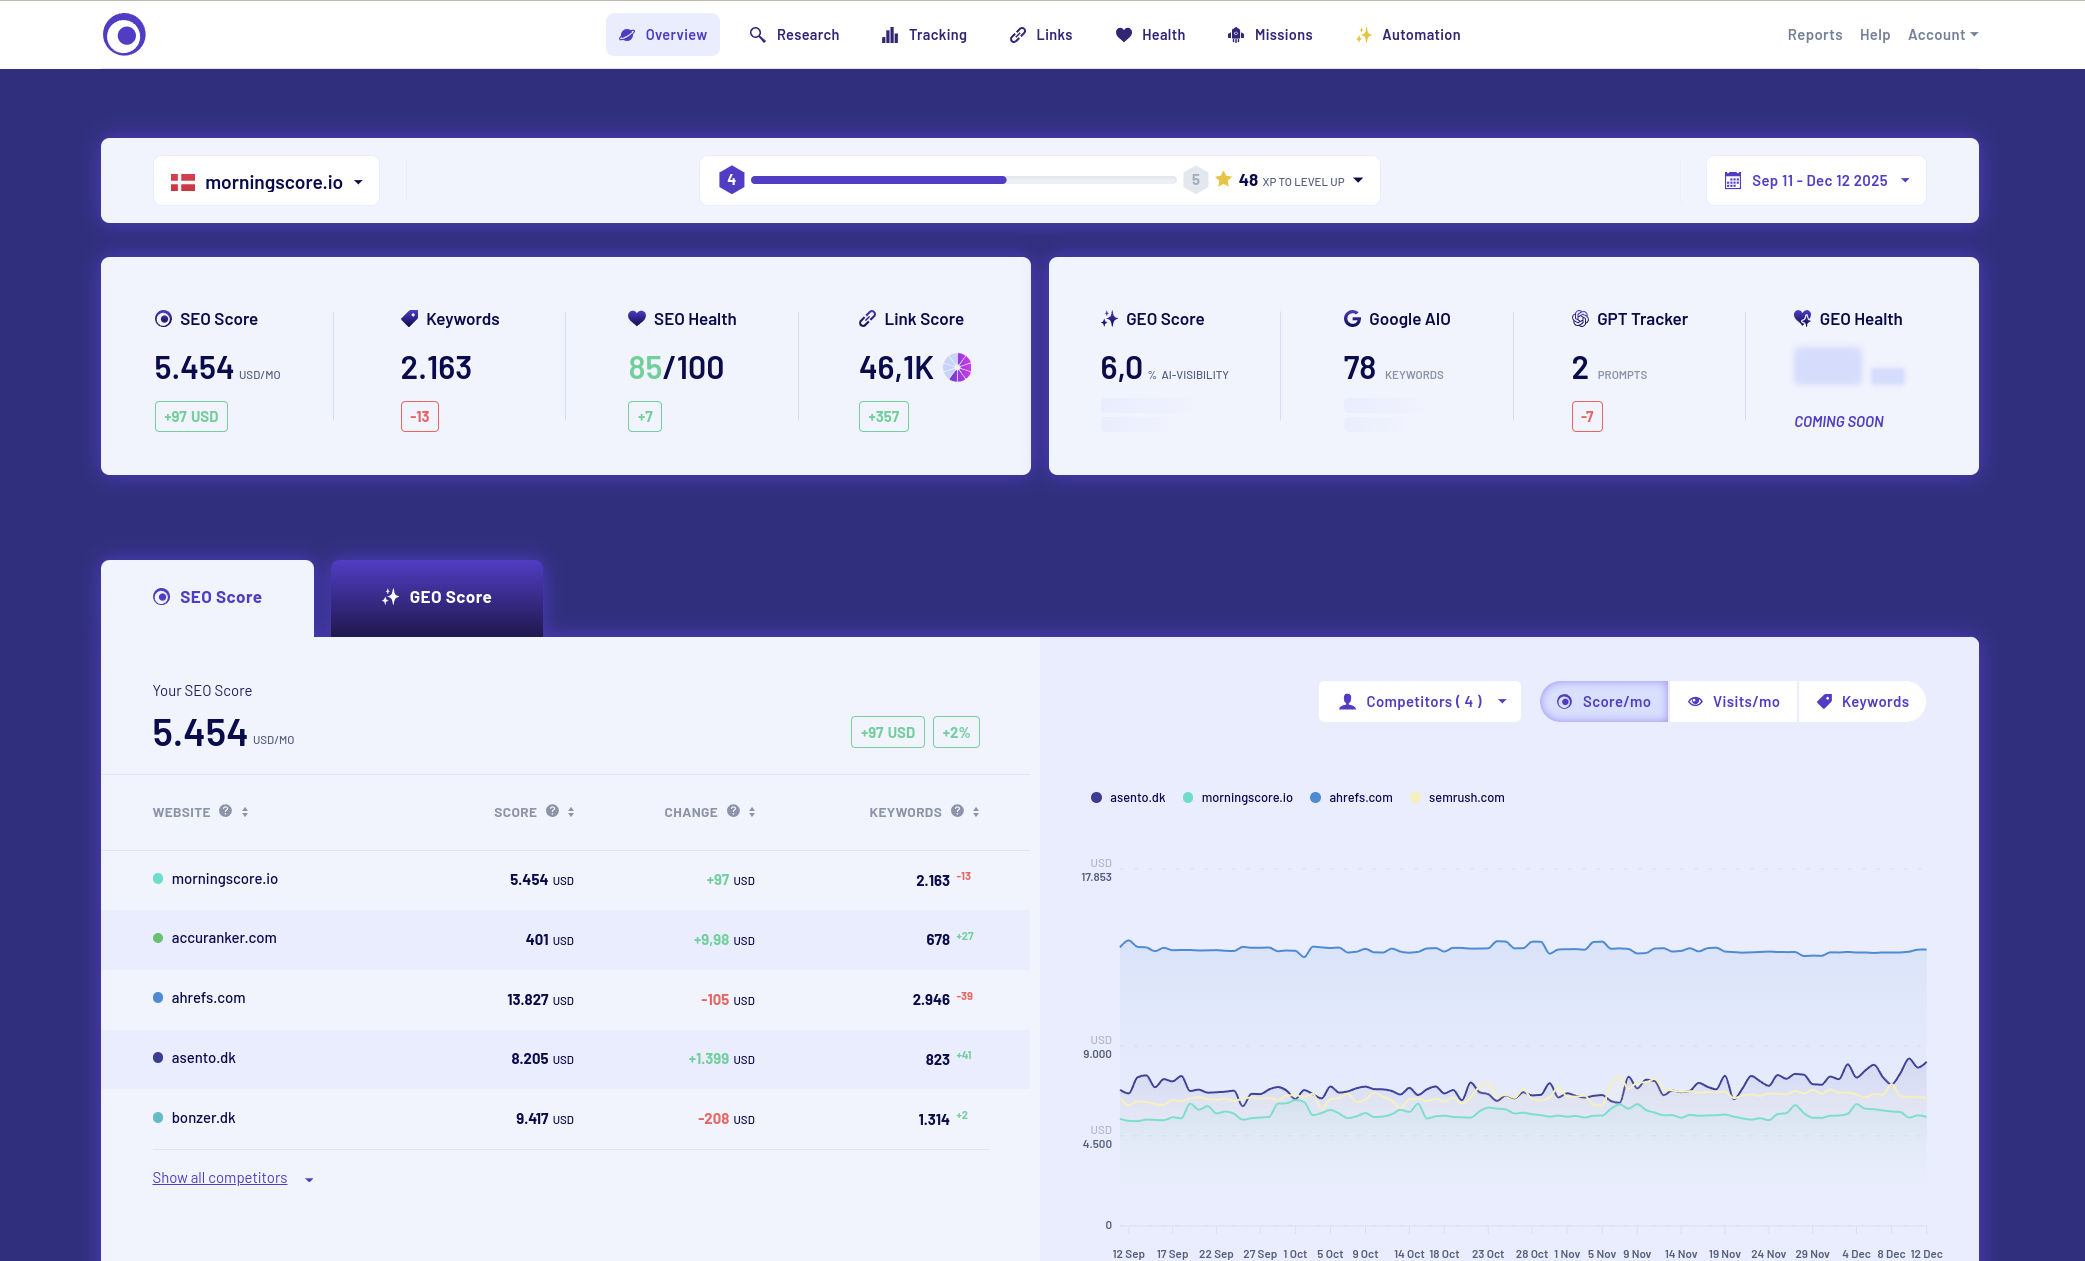Screen dimensions: 2085x1261
Task: Expand the Competitors ( 4 ) dropdown
Action: click(x=1419, y=701)
